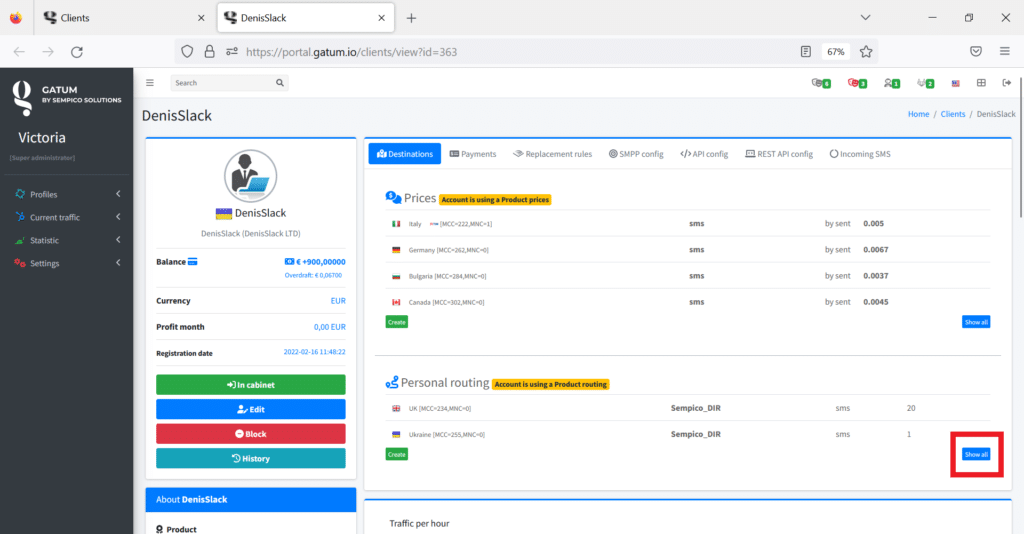Click the blue Edit button
The image size is (1024, 534).
tap(251, 409)
